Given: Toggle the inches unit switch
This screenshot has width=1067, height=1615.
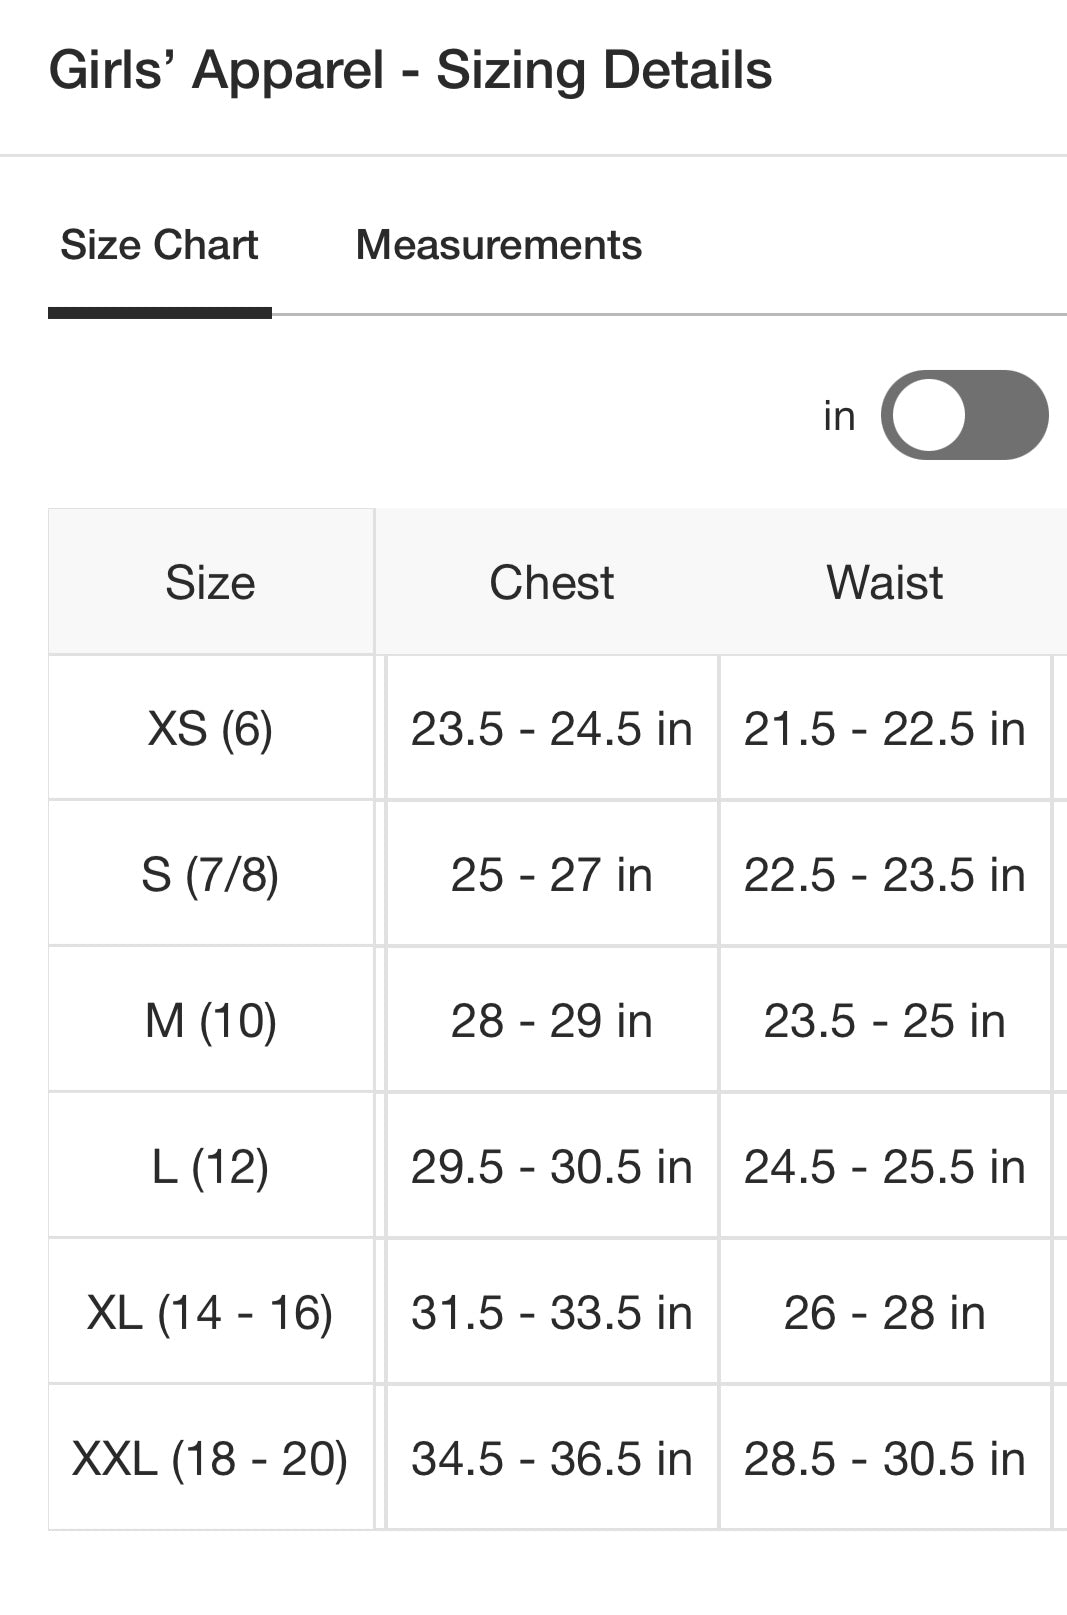Looking at the screenshot, I should [963, 415].
